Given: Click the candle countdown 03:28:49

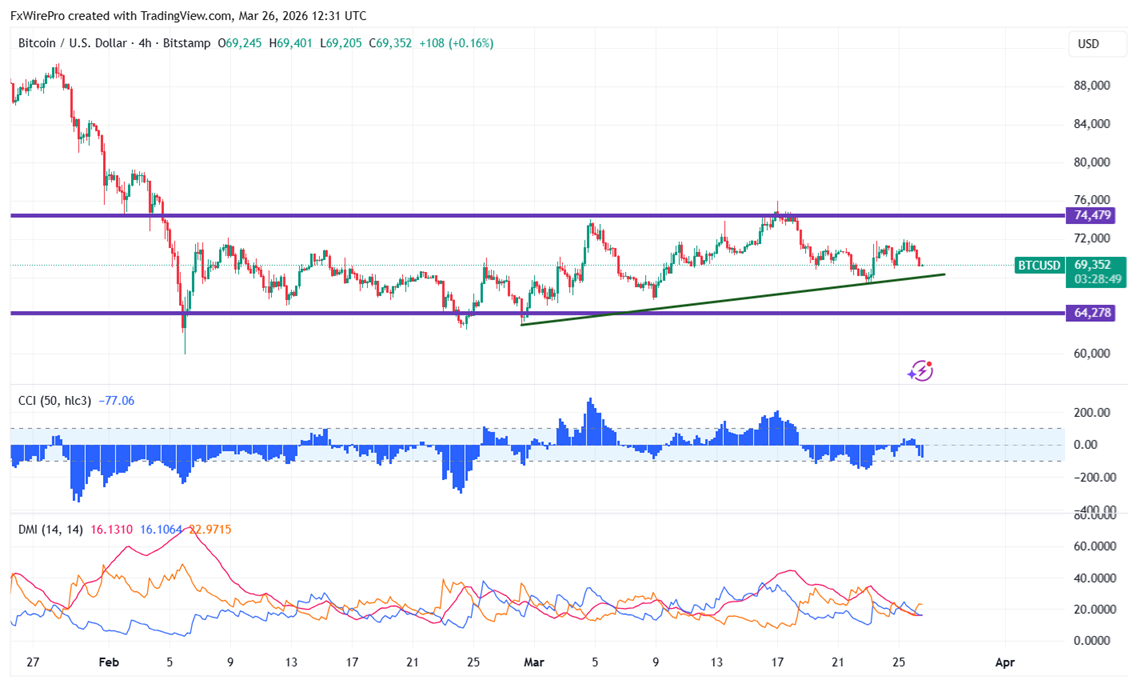Looking at the screenshot, I should (x=1098, y=279).
